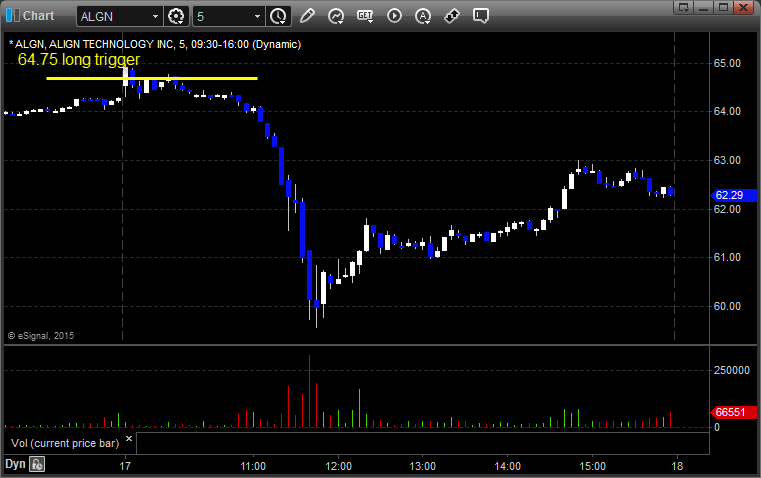
Task: Open the alerts A icon menu
Action: click(x=423, y=16)
